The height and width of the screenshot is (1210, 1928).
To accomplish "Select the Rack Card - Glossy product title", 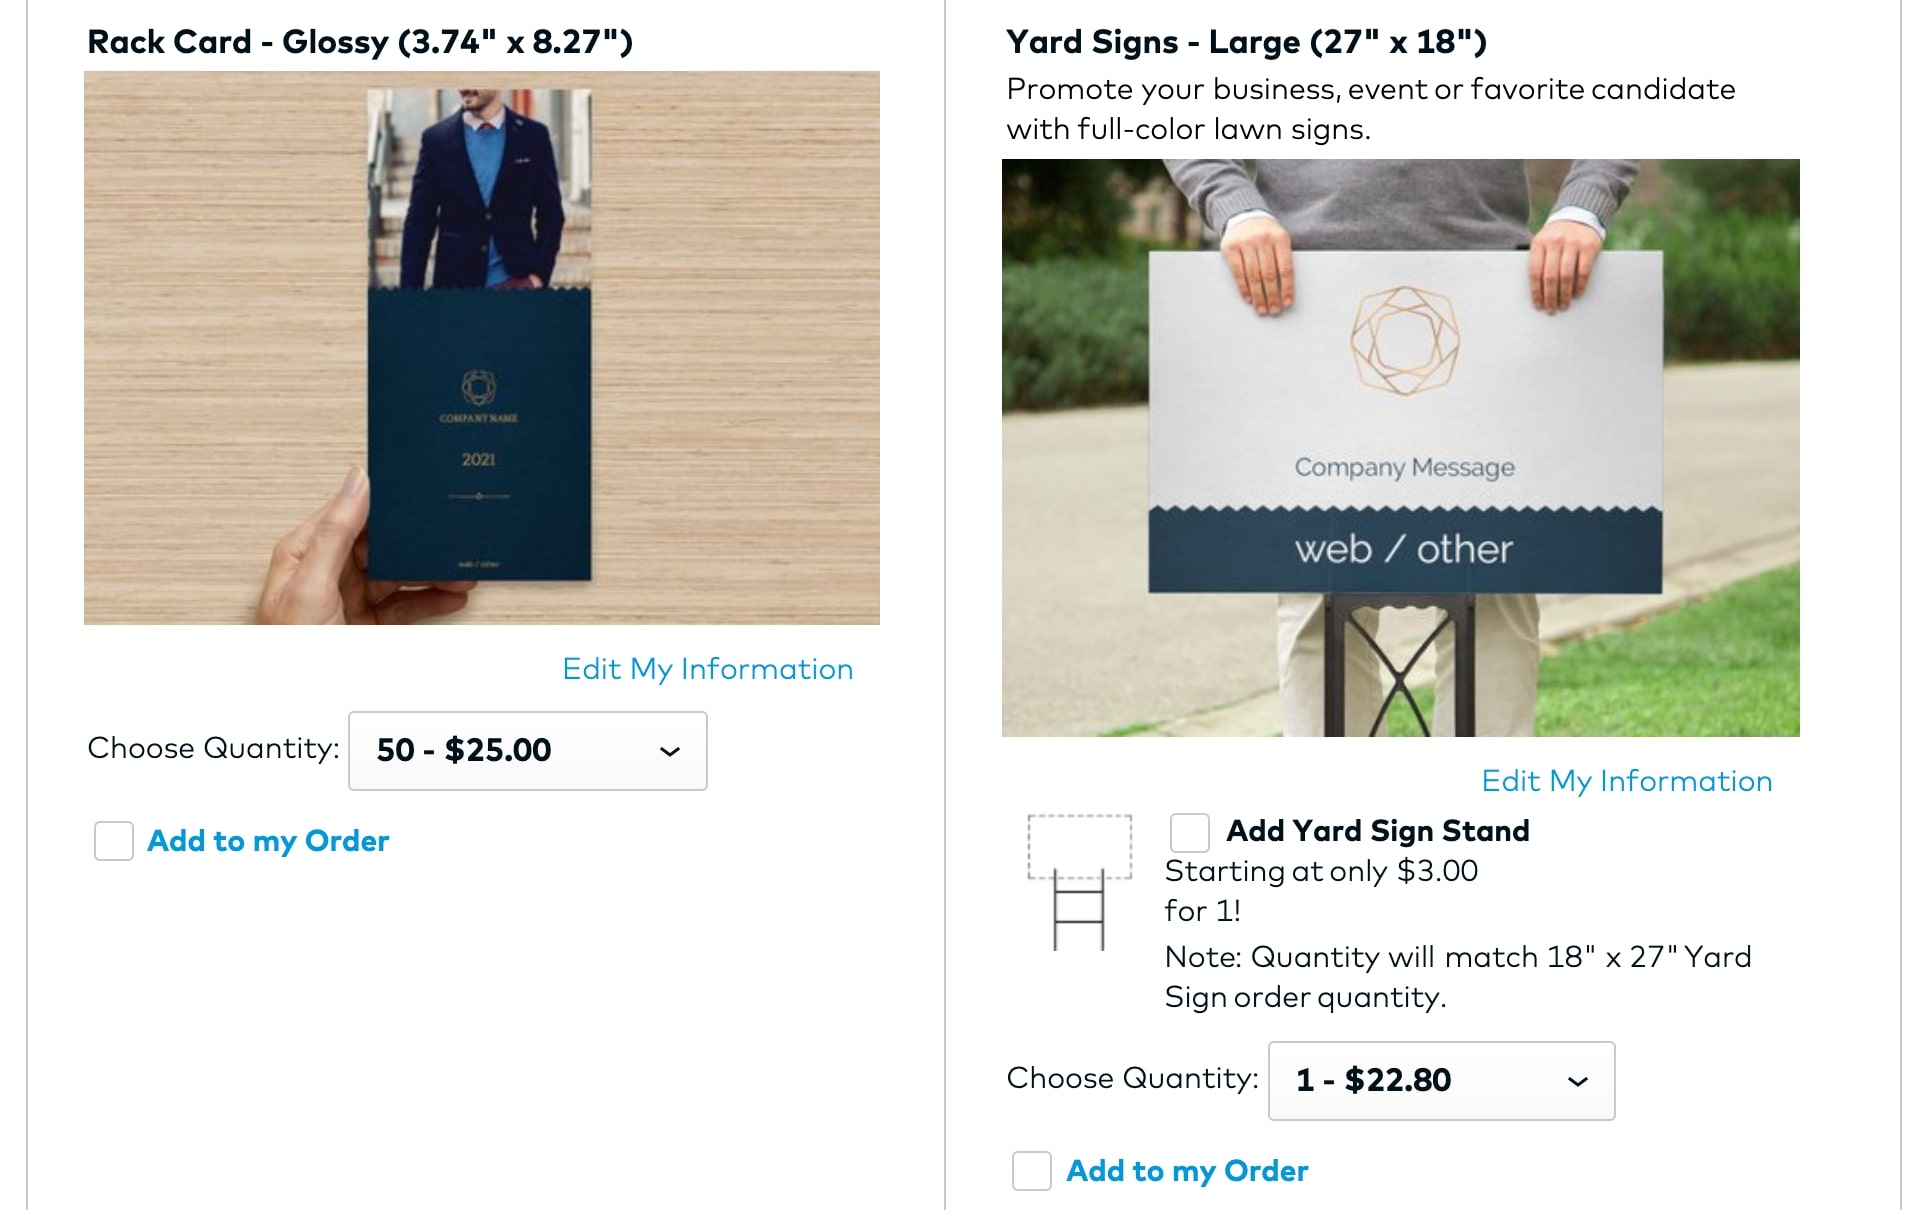I will pyautogui.click(x=360, y=42).
